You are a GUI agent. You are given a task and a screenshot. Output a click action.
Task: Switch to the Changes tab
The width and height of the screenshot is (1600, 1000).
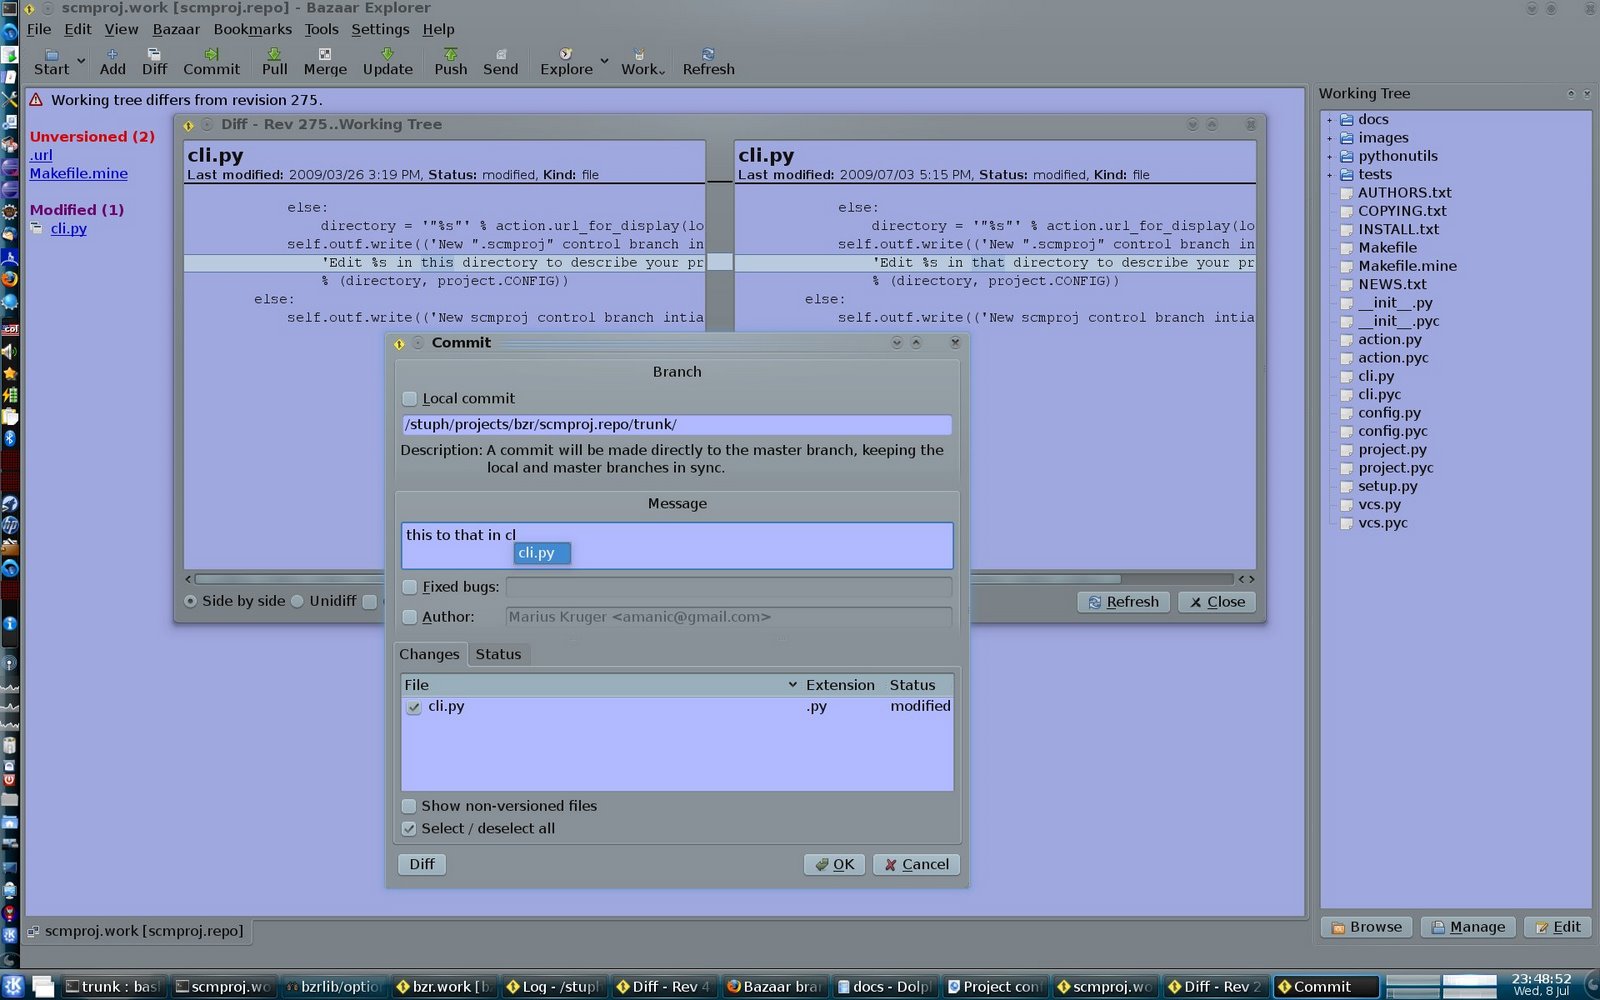429,654
